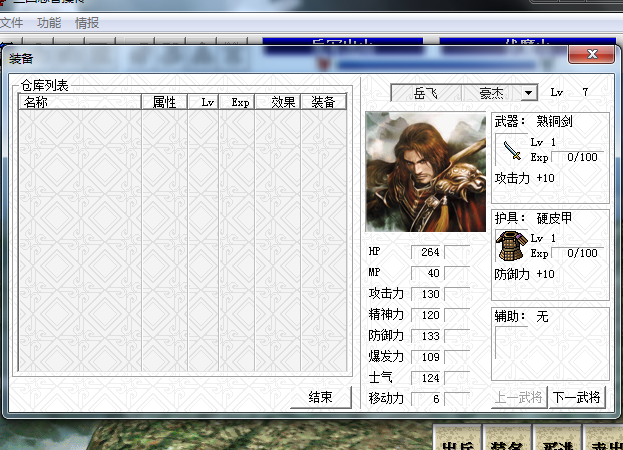The width and height of the screenshot is (623, 450).
Task: Click the disabled 上一武将 button
Action: tap(519, 397)
